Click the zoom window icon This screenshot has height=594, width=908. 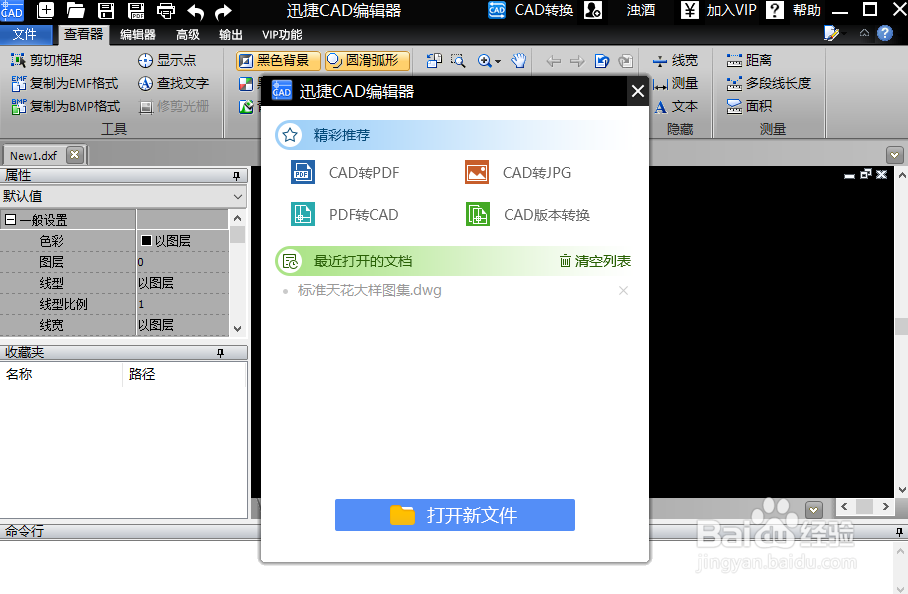click(458, 61)
